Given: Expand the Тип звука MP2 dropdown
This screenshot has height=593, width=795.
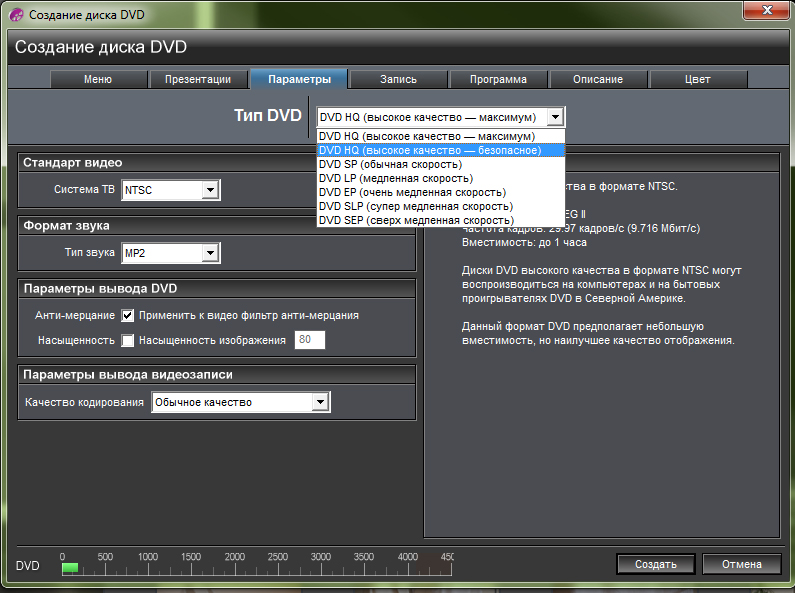Looking at the screenshot, I should tap(209, 253).
